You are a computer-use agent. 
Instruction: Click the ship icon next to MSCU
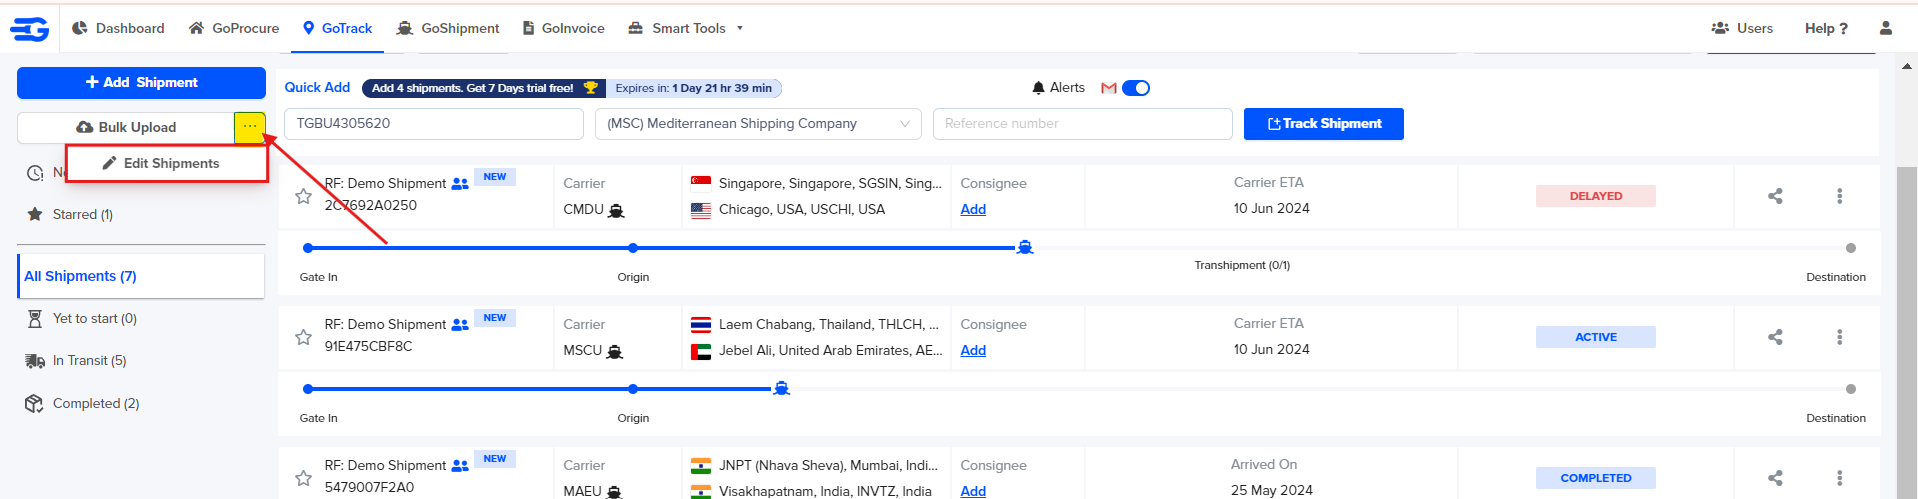click(x=615, y=351)
